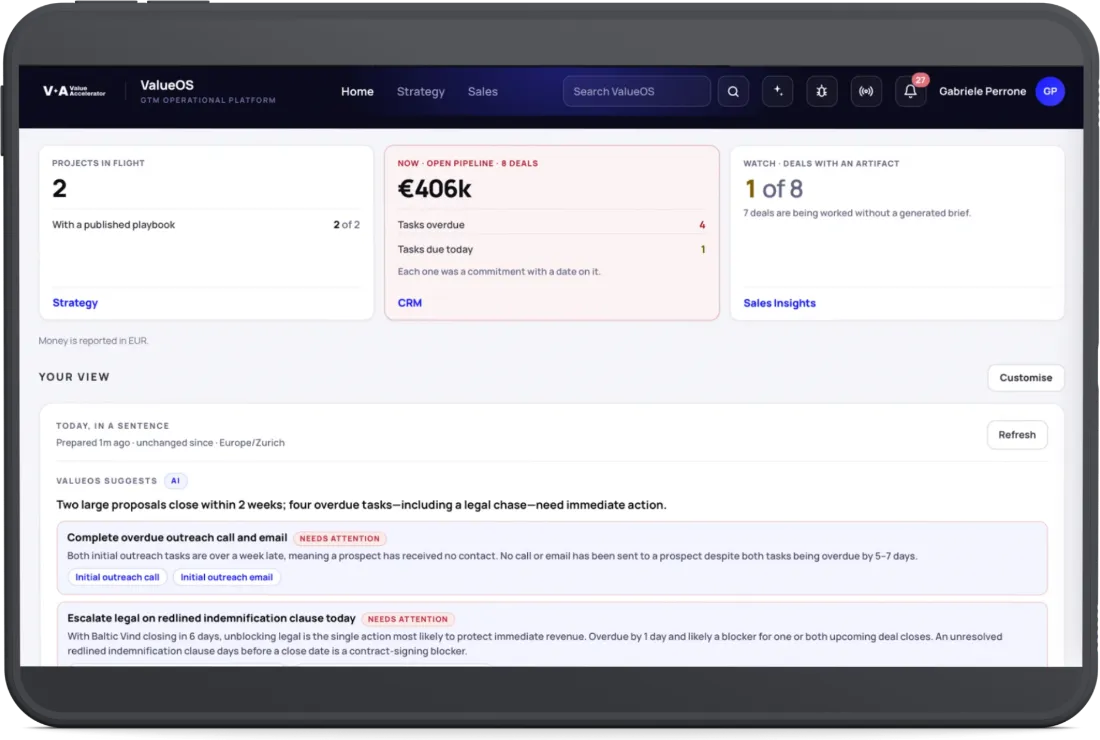Click NEEDS ATTENTION tag on legal suggestion
This screenshot has width=1100, height=740.
tap(408, 619)
